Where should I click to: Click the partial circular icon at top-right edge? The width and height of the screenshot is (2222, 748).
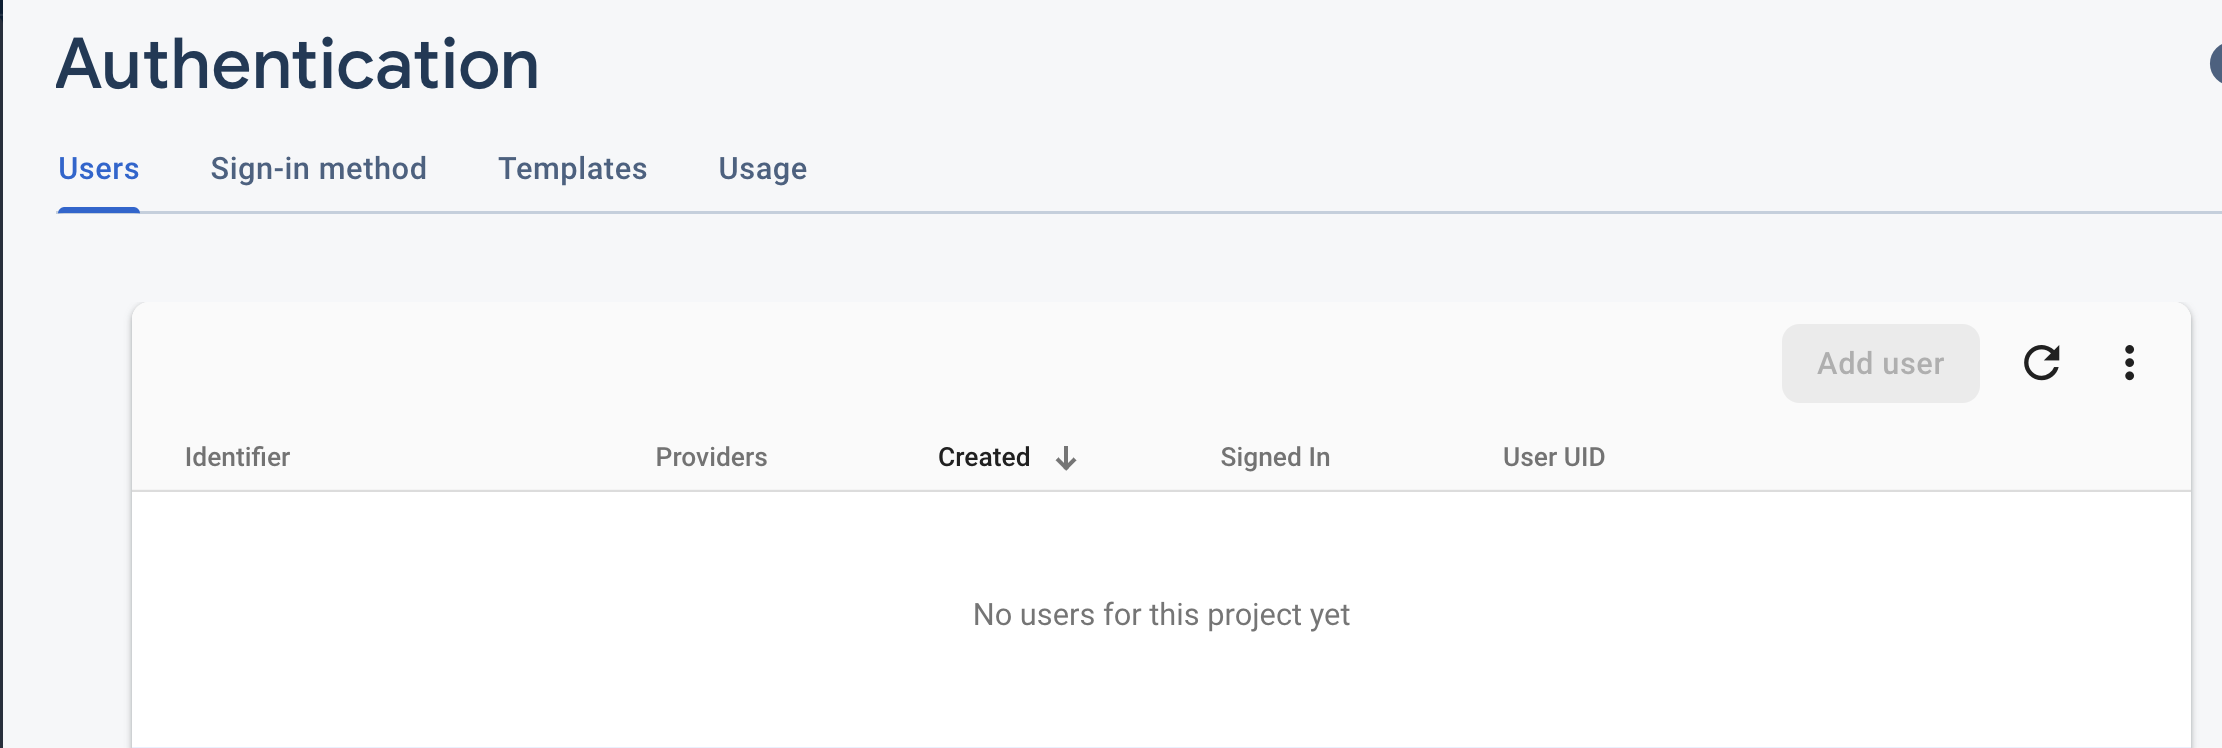point(2214,65)
